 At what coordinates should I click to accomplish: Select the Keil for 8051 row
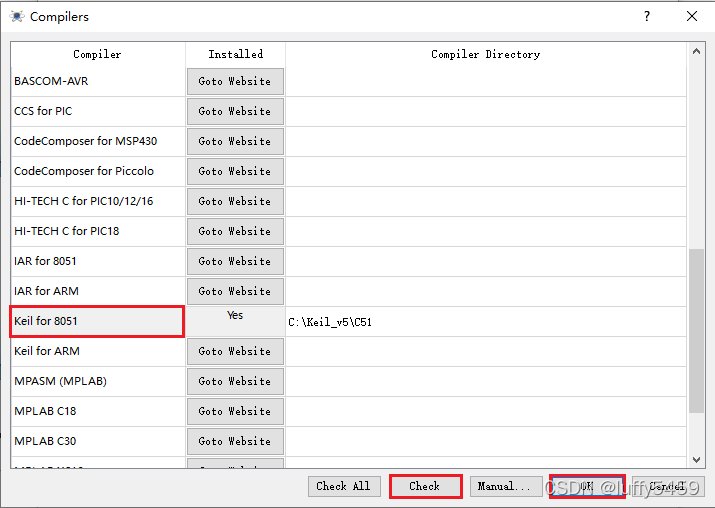98,321
